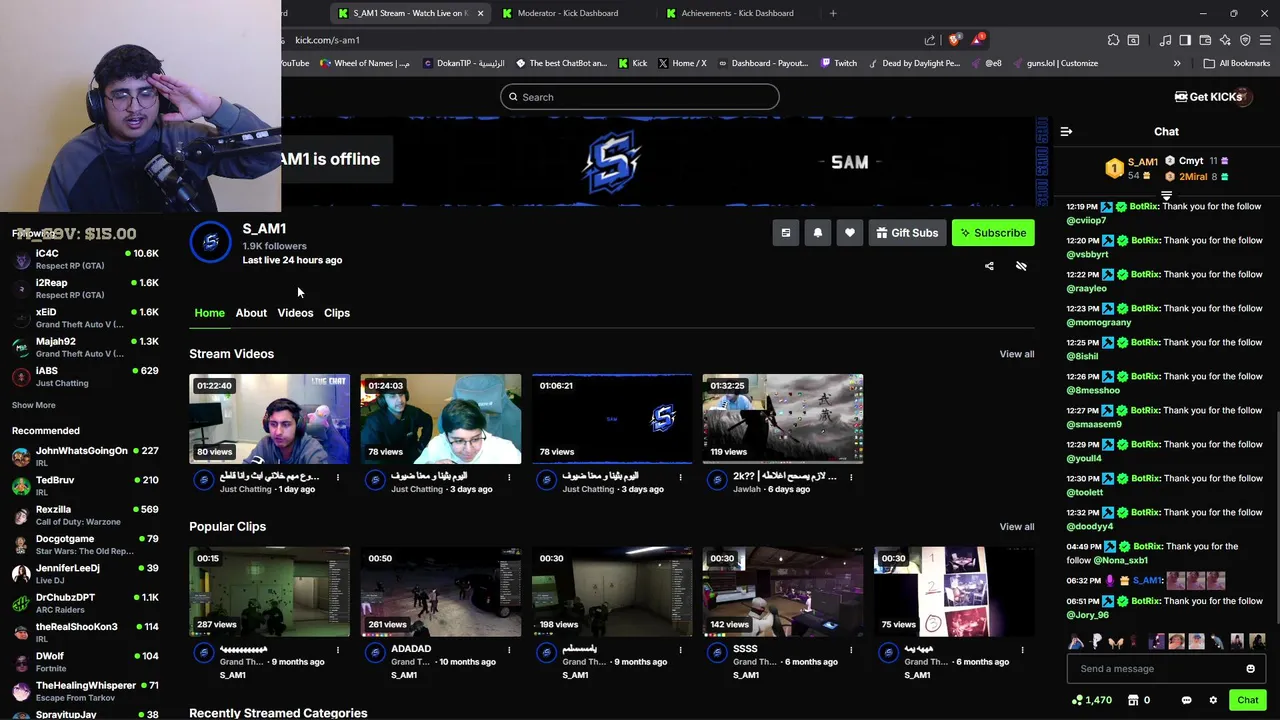1280x720 pixels.
Task: Open the music note playlist icon
Action: coord(1165,40)
